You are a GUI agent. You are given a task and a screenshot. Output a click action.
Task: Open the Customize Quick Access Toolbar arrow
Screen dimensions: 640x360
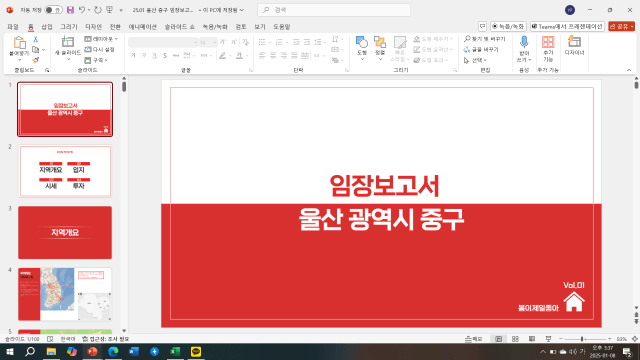pyautogui.click(x=121, y=10)
